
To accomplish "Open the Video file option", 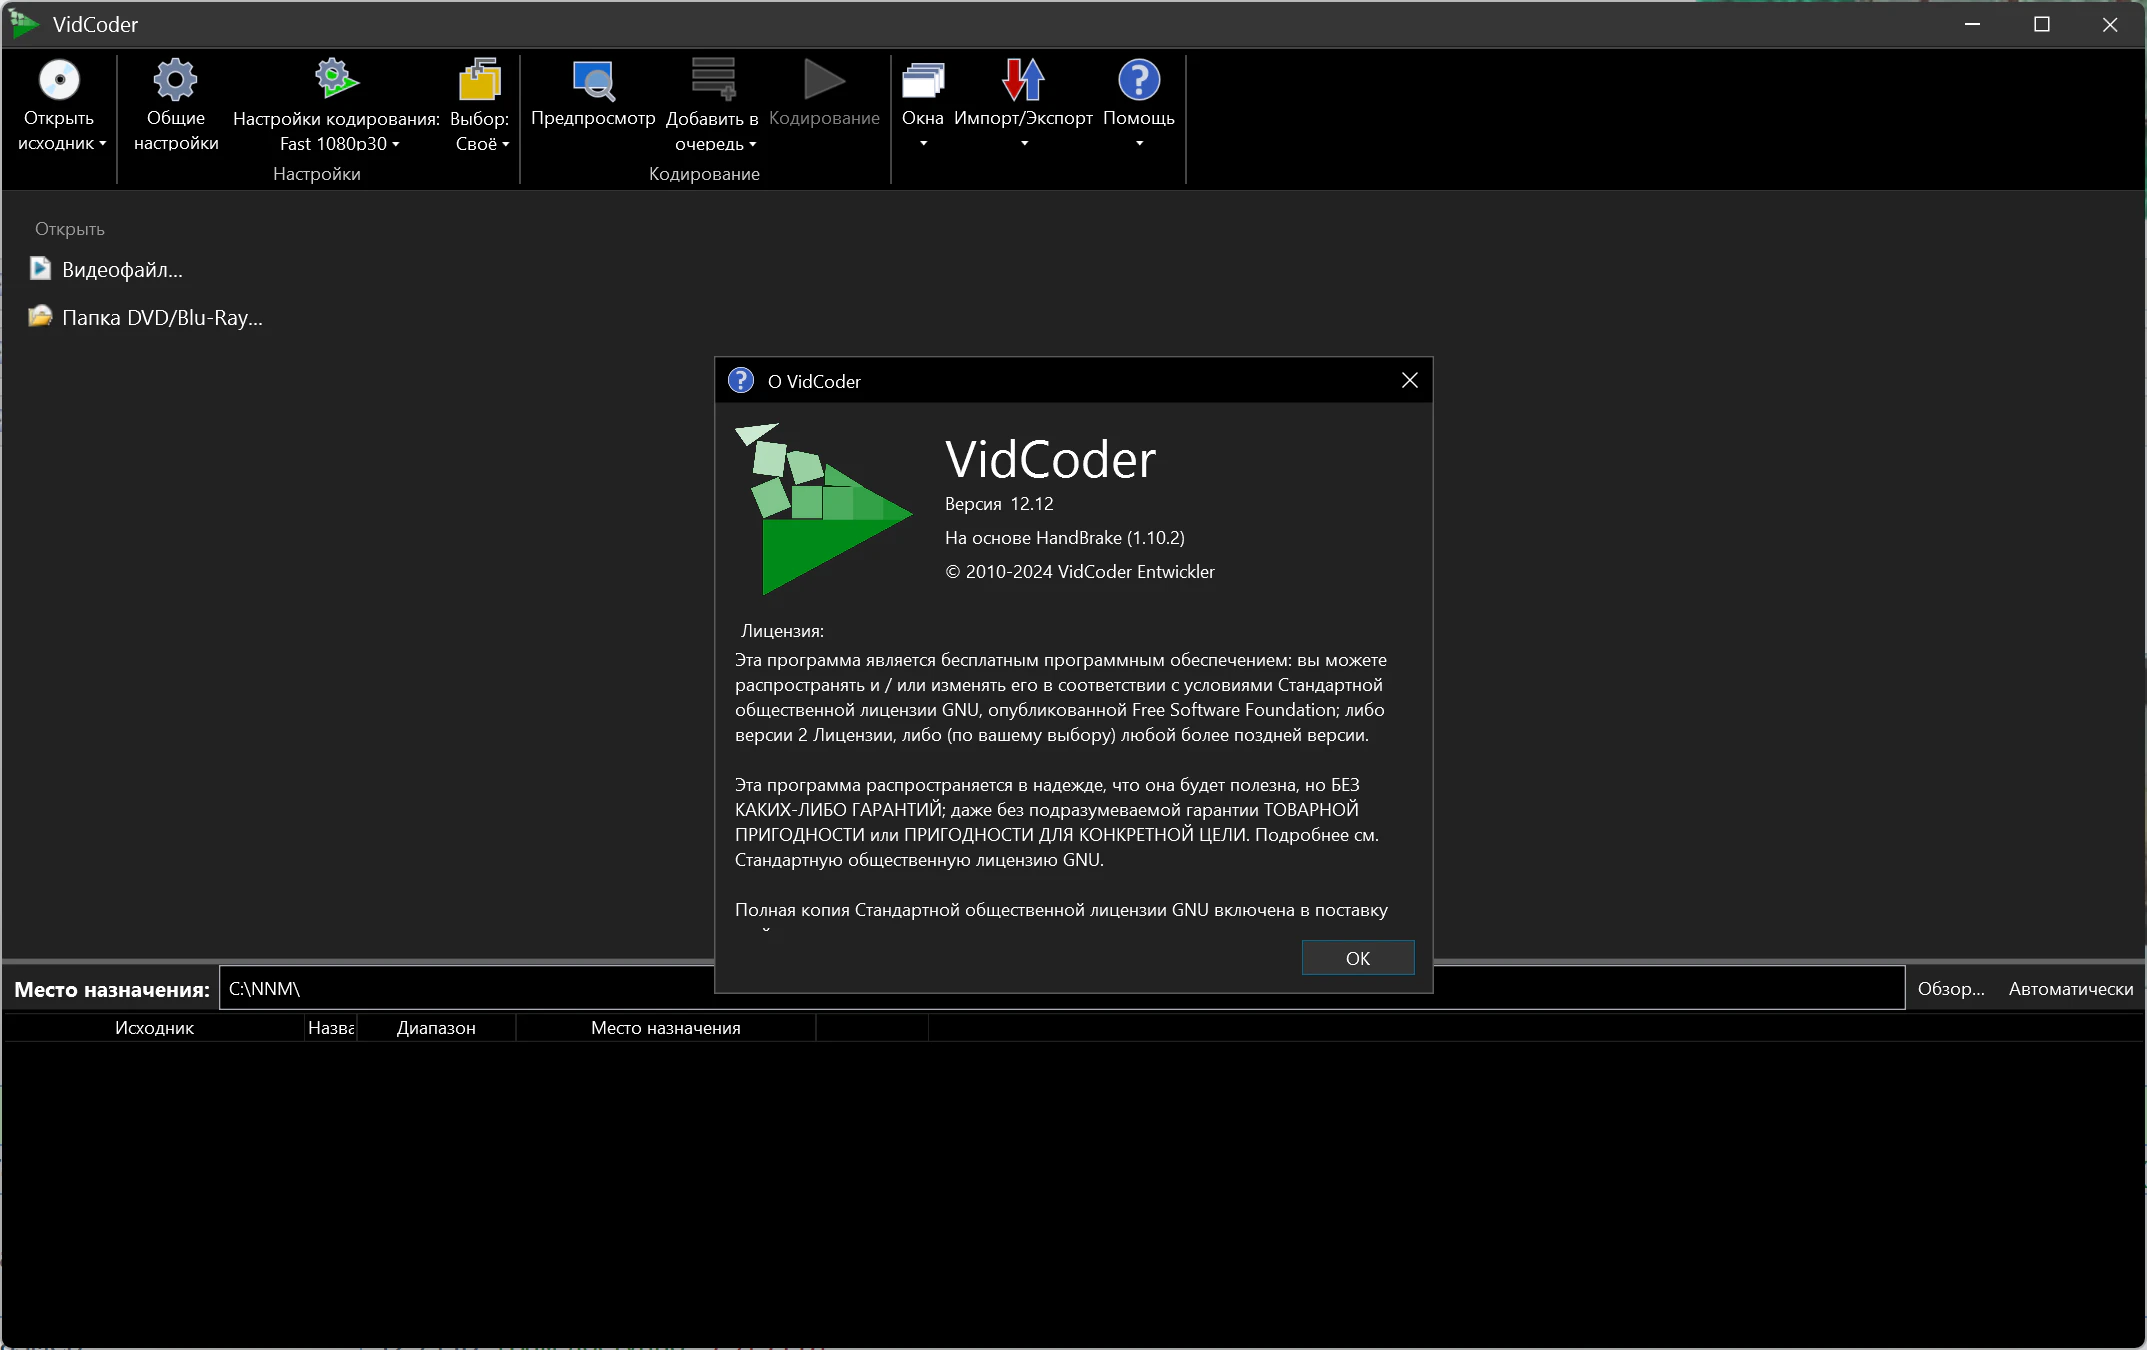I will pyautogui.click(x=121, y=270).
